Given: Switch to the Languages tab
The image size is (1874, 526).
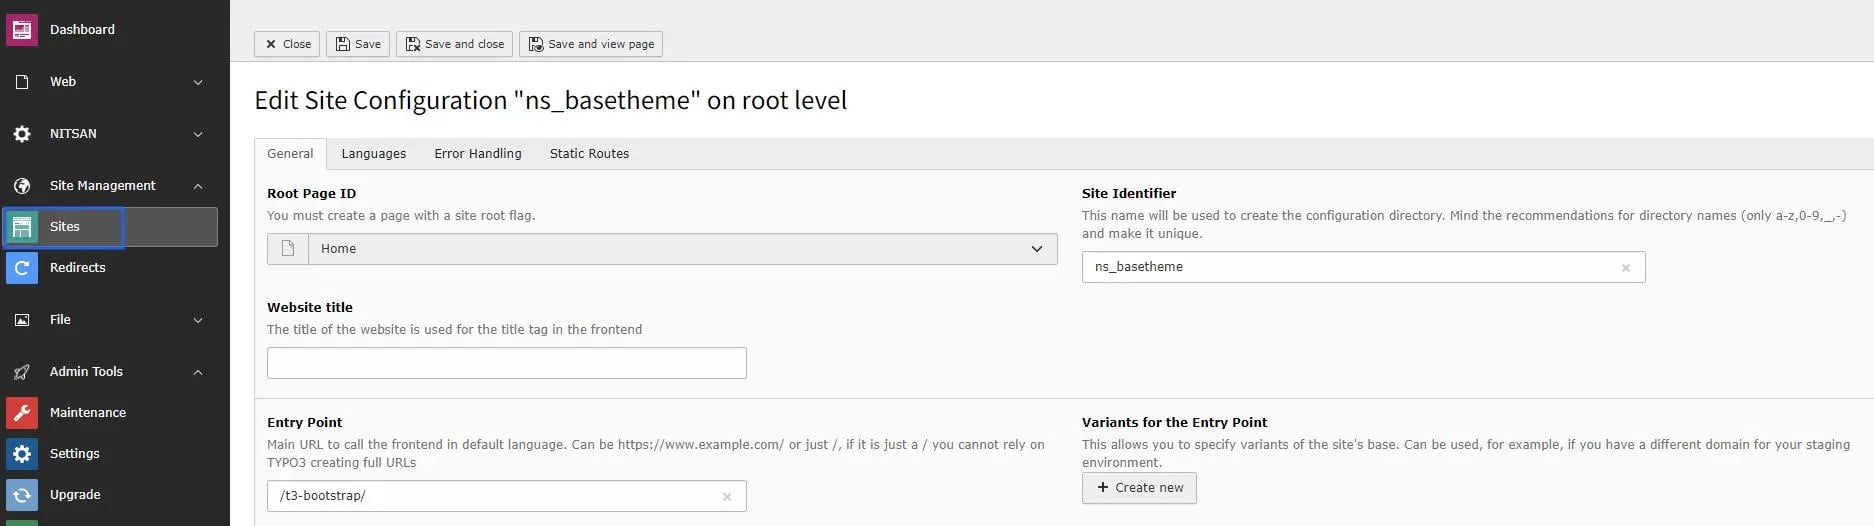Looking at the screenshot, I should pos(374,154).
